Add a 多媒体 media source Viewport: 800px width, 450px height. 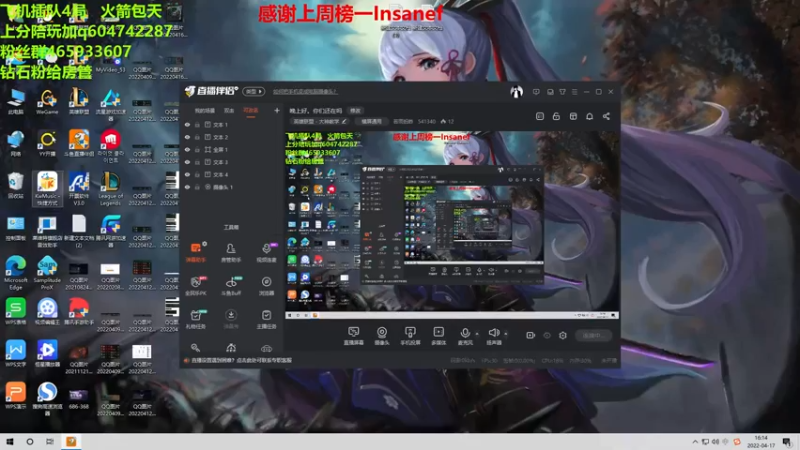[x=438, y=336]
